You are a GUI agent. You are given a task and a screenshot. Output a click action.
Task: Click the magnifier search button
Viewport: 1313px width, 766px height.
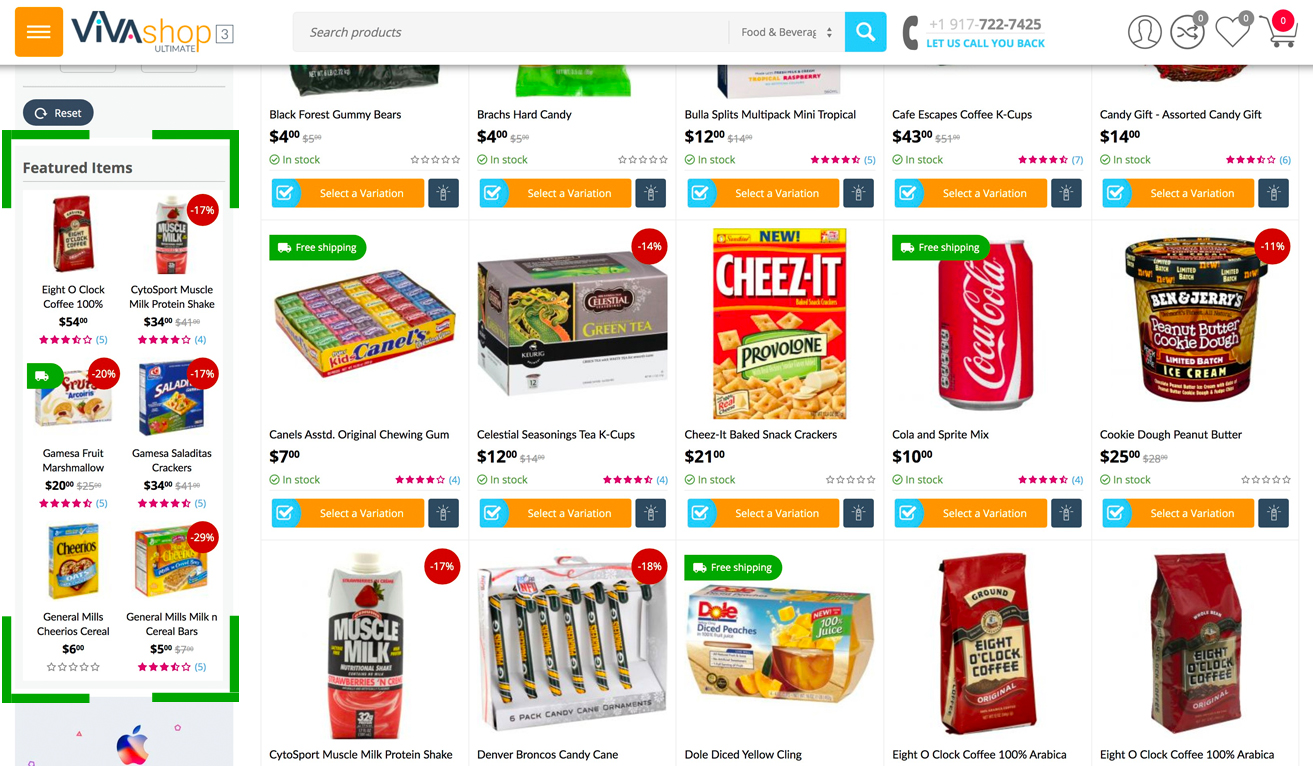click(865, 32)
